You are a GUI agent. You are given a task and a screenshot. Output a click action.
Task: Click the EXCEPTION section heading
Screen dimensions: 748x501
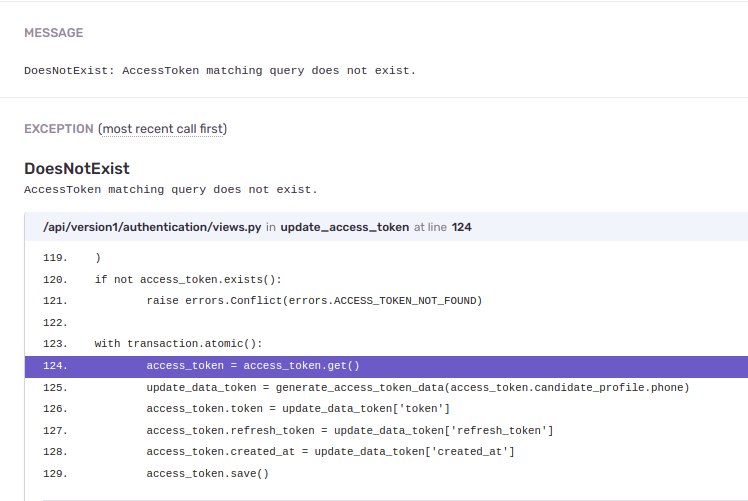[x=59, y=129]
